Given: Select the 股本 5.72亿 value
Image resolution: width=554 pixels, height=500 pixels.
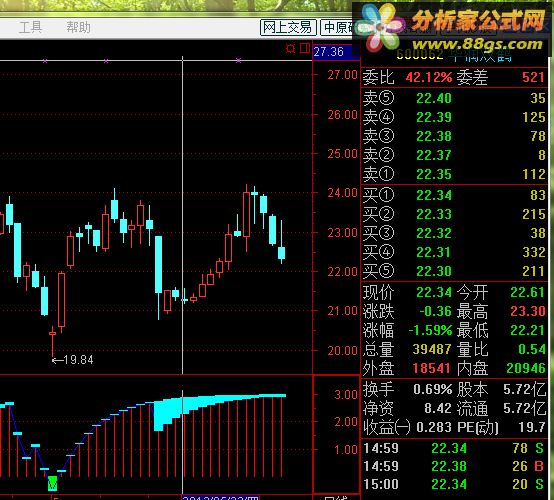Looking at the screenshot, I should tap(524, 390).
